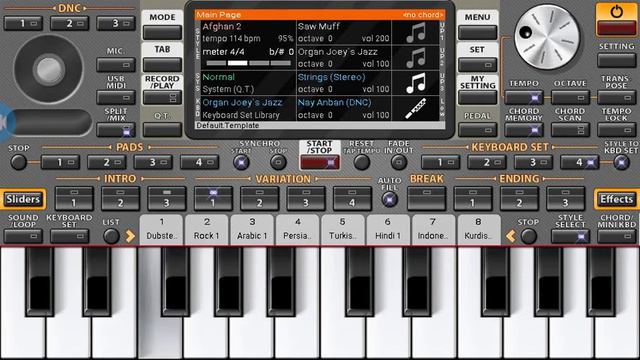Viewport: 640px width, 360px height.
Task: Select Ending 2
Action: (x=519, y=199)
